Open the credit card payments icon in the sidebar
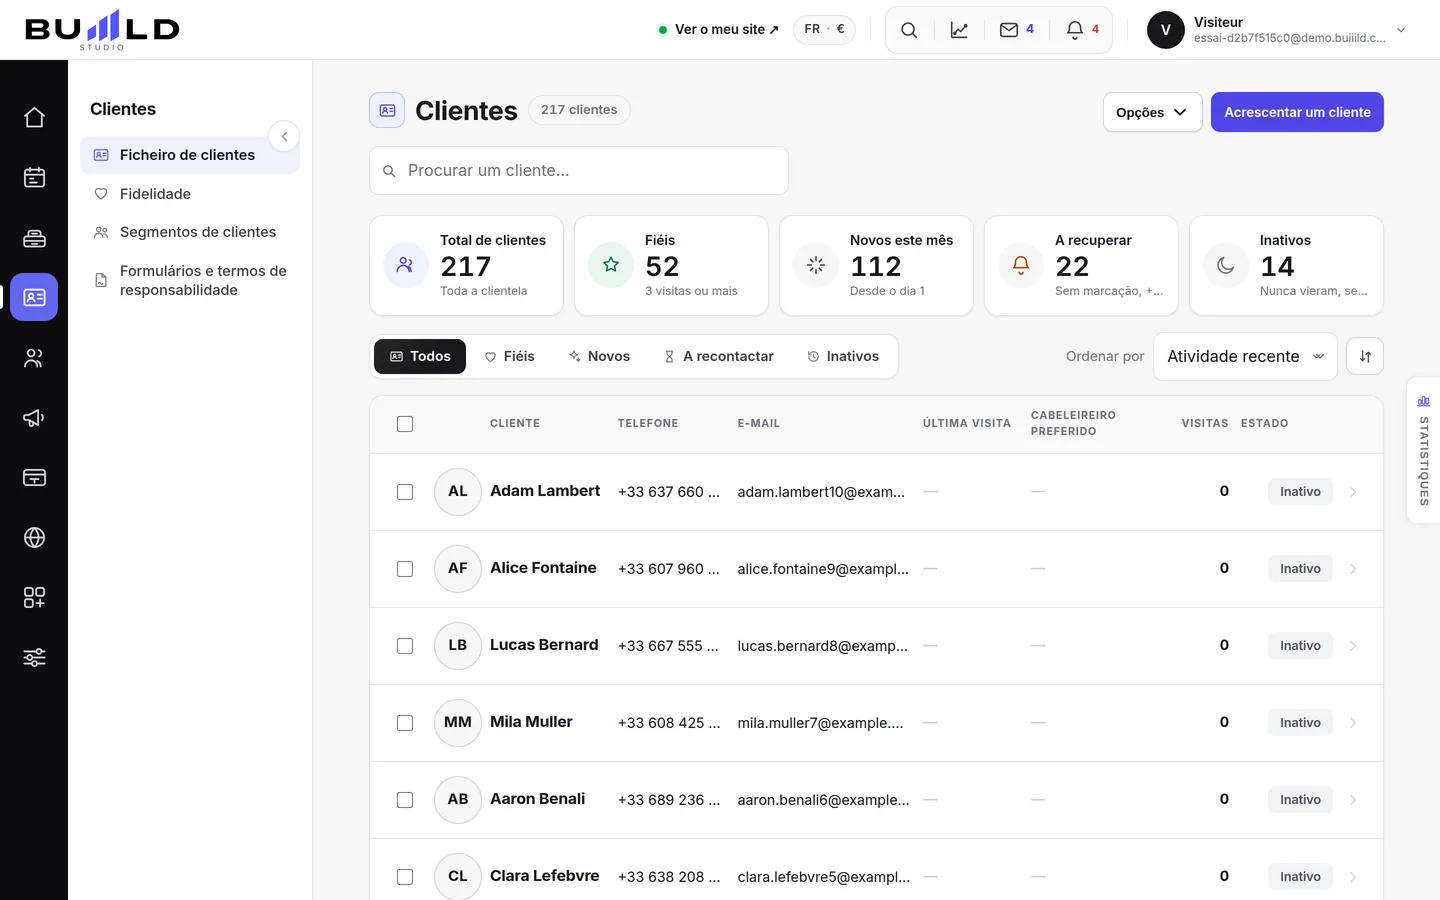 pyautogui.click(x=34, y=477)
